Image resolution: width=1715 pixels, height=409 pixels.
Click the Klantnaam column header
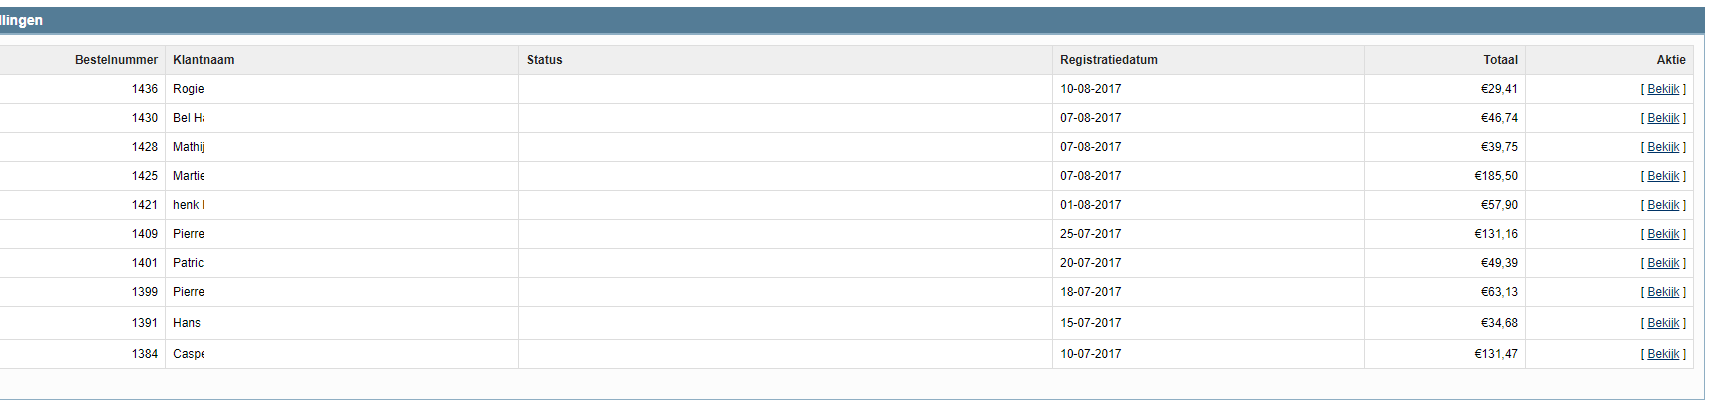[204, 60]
